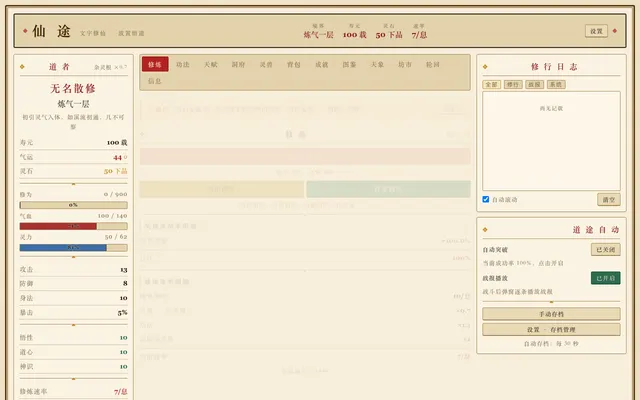This screenshot has width=640, height=400.
Task: Click the 7/息 speed value in header
Action: [419, 35]
